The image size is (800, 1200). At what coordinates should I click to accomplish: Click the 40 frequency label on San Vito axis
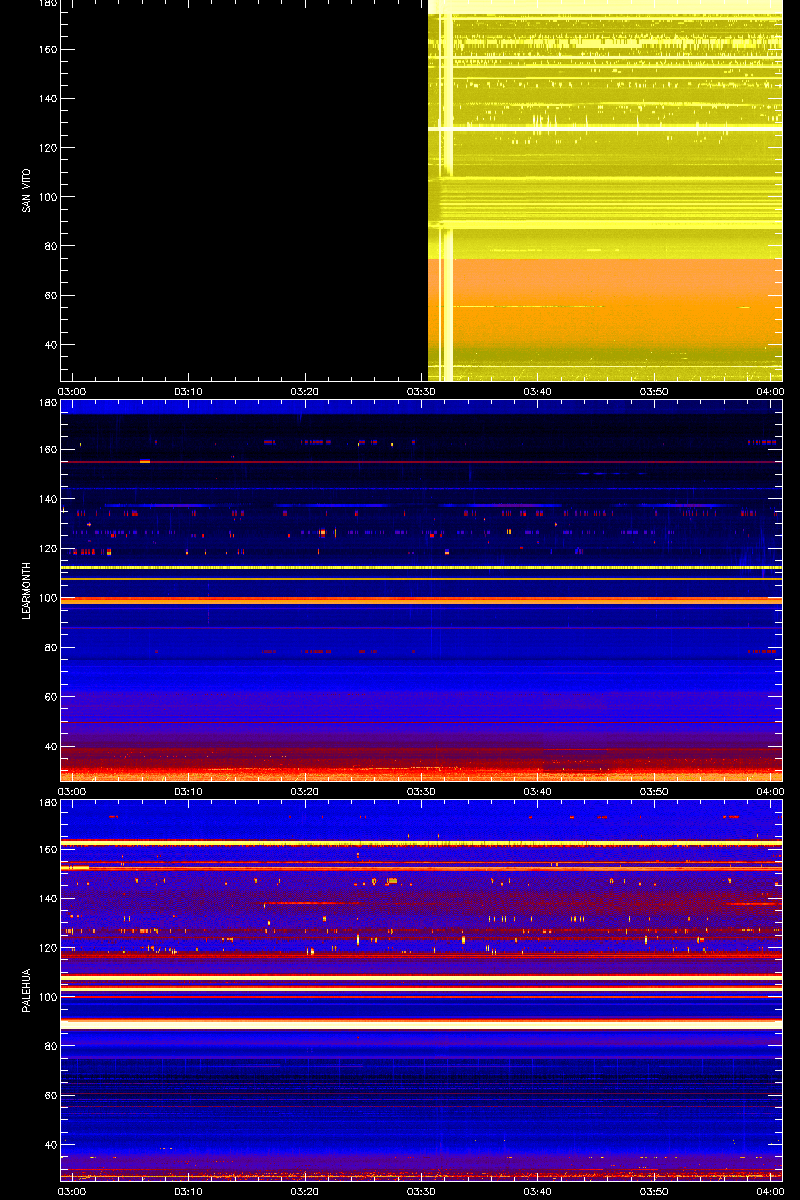(50, 344)
